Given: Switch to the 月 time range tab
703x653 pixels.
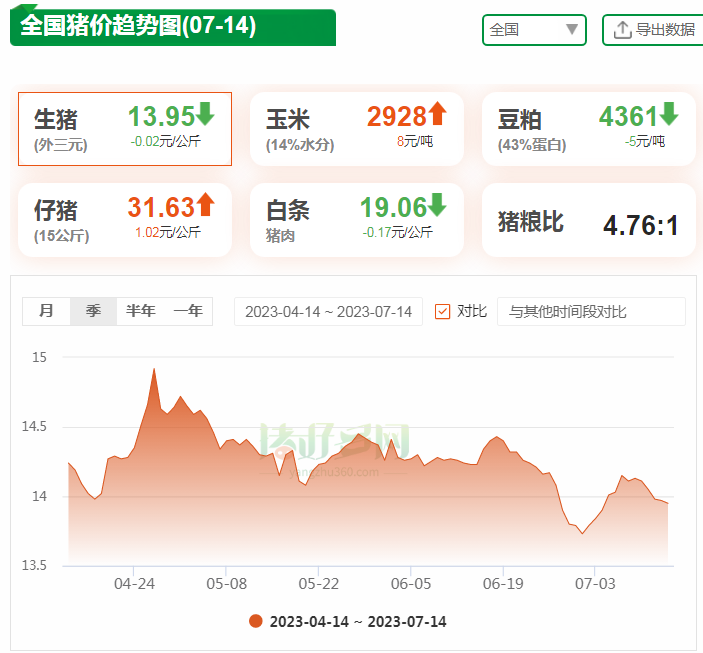Looking at the screenshot, I should 46,311.
